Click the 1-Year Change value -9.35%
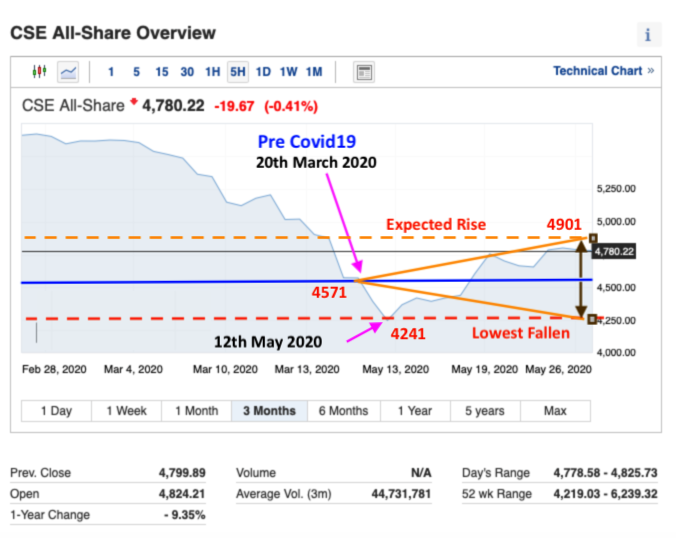Screen dimensions: 676x538 point(185,515)
